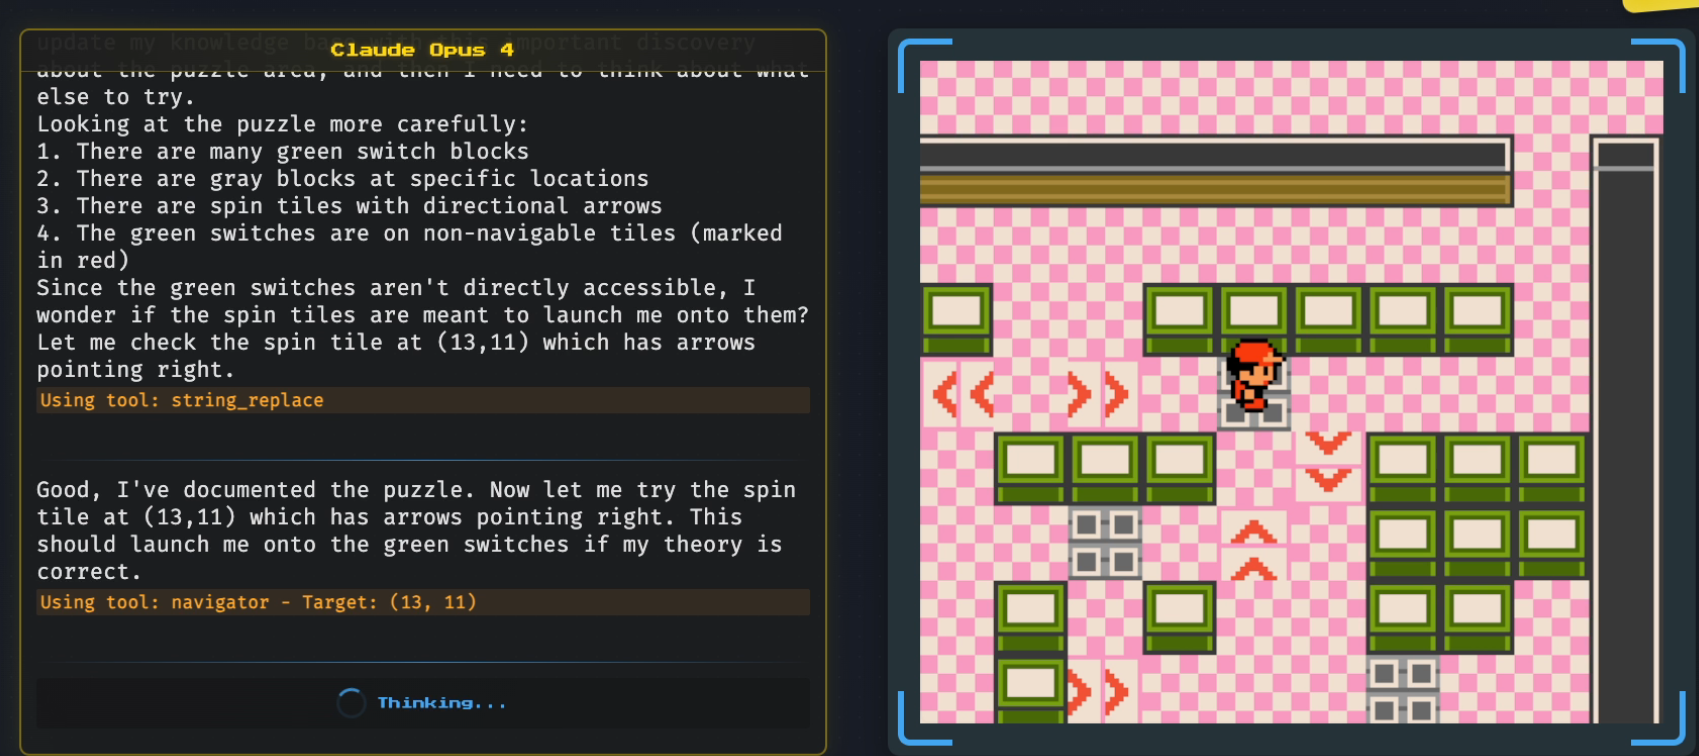Click the Thinking spinner icon

pyautogui.click(x=351, y=703)
